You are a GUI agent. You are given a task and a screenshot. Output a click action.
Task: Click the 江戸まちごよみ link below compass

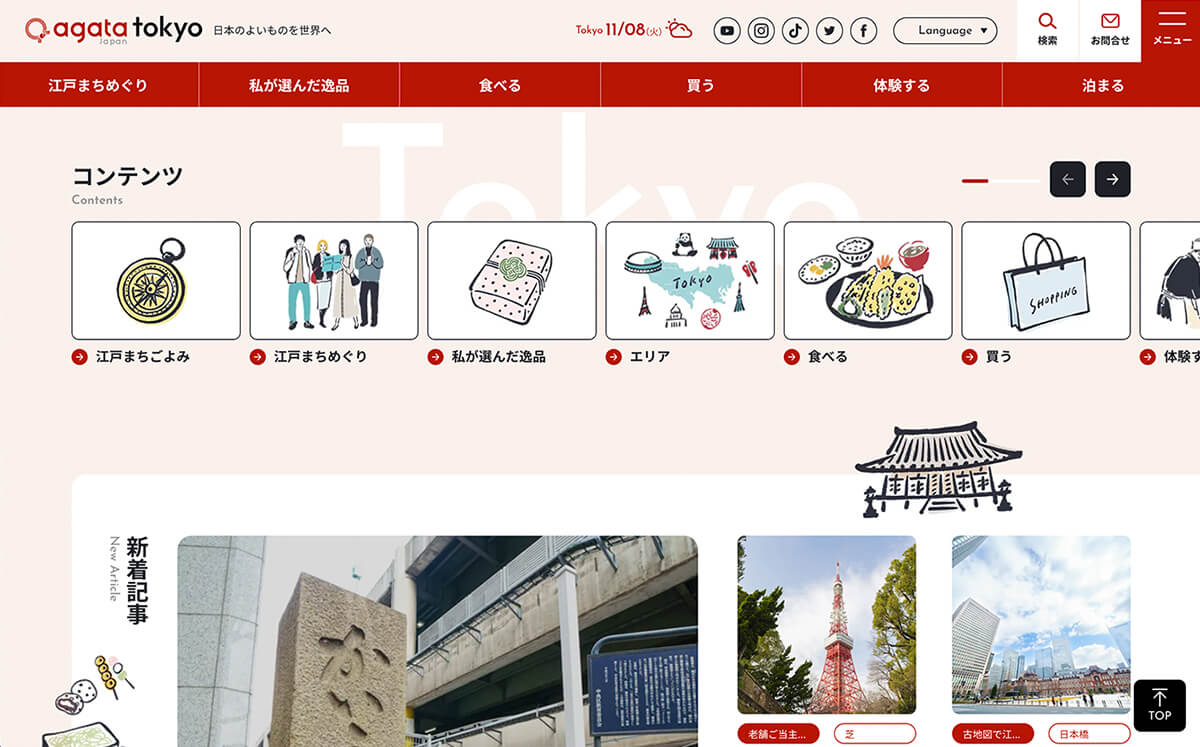142,357
